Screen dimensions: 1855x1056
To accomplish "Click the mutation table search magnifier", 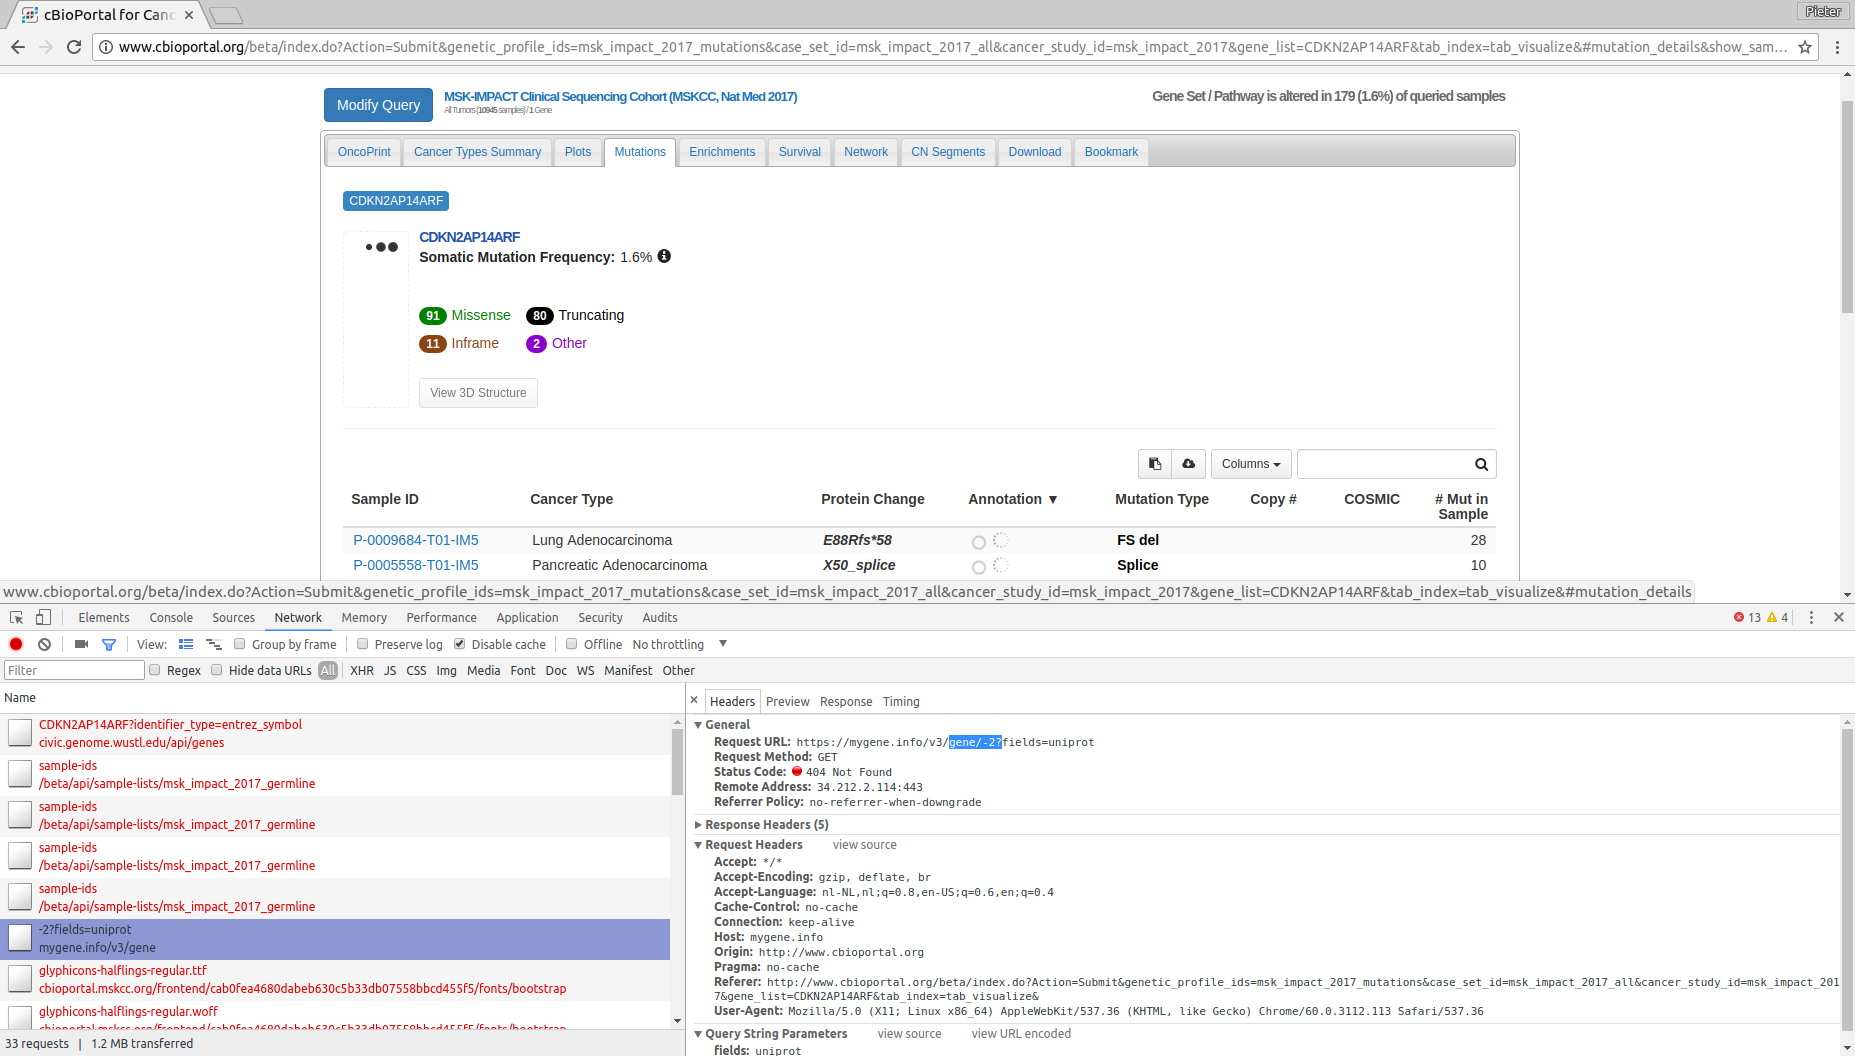I will (x=1481, y=464).
